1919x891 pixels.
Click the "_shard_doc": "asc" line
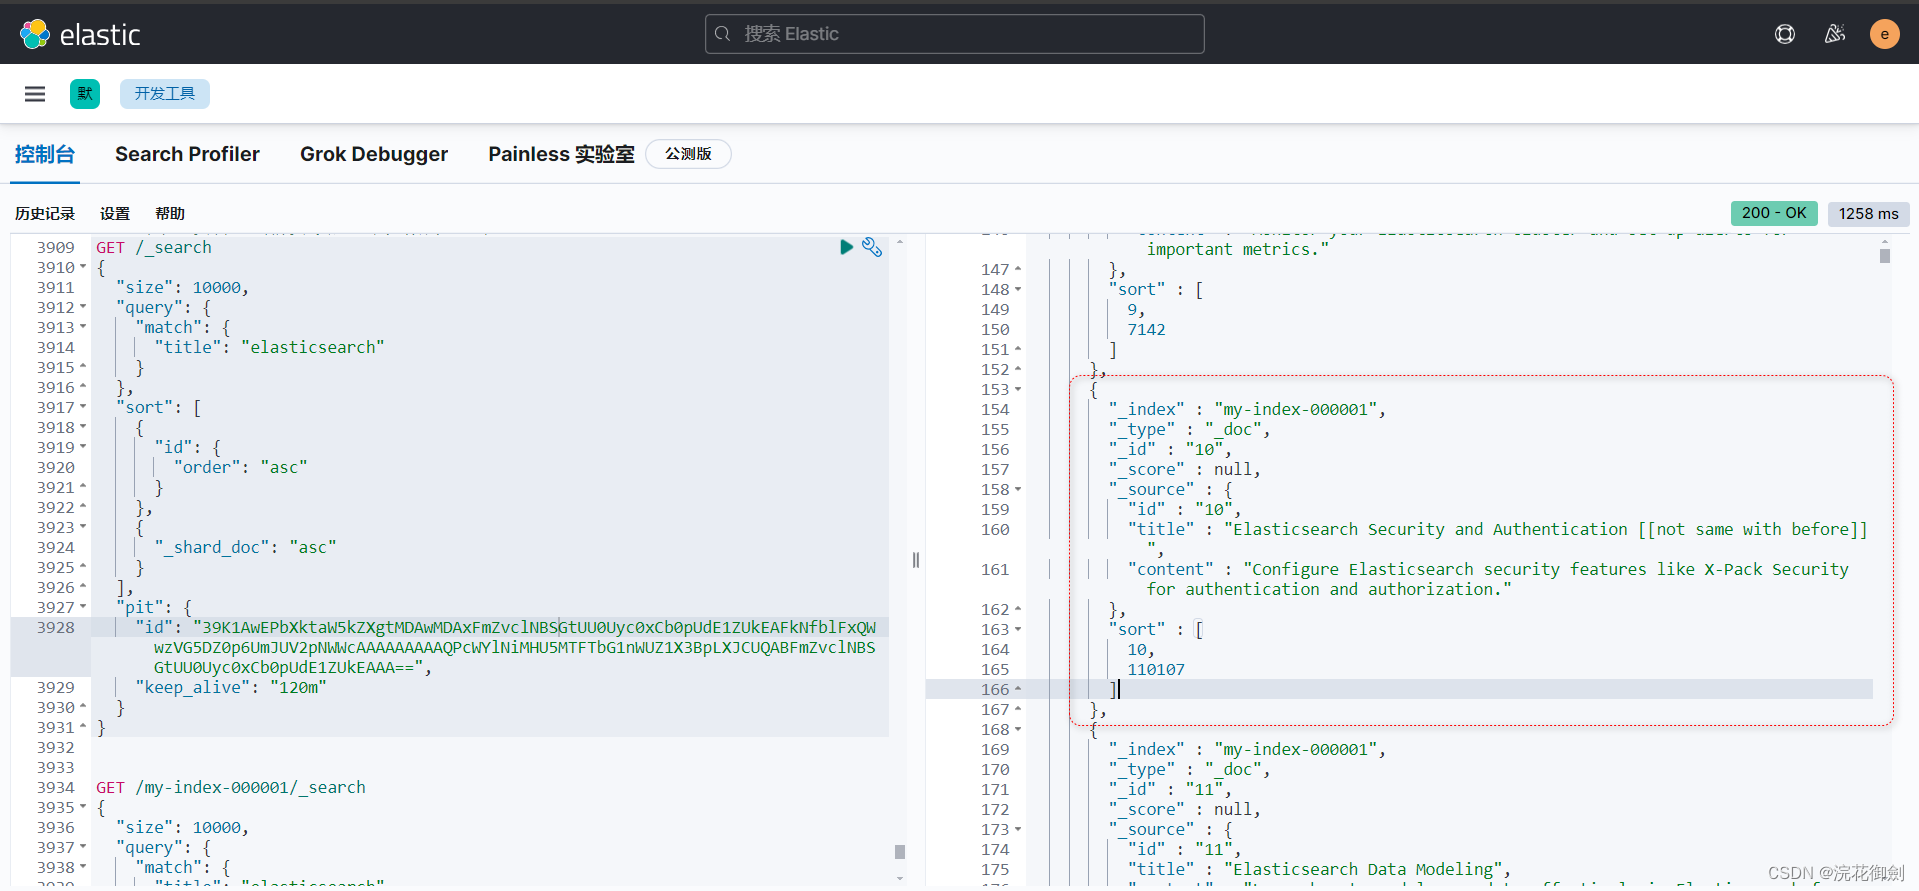point(245,547)
